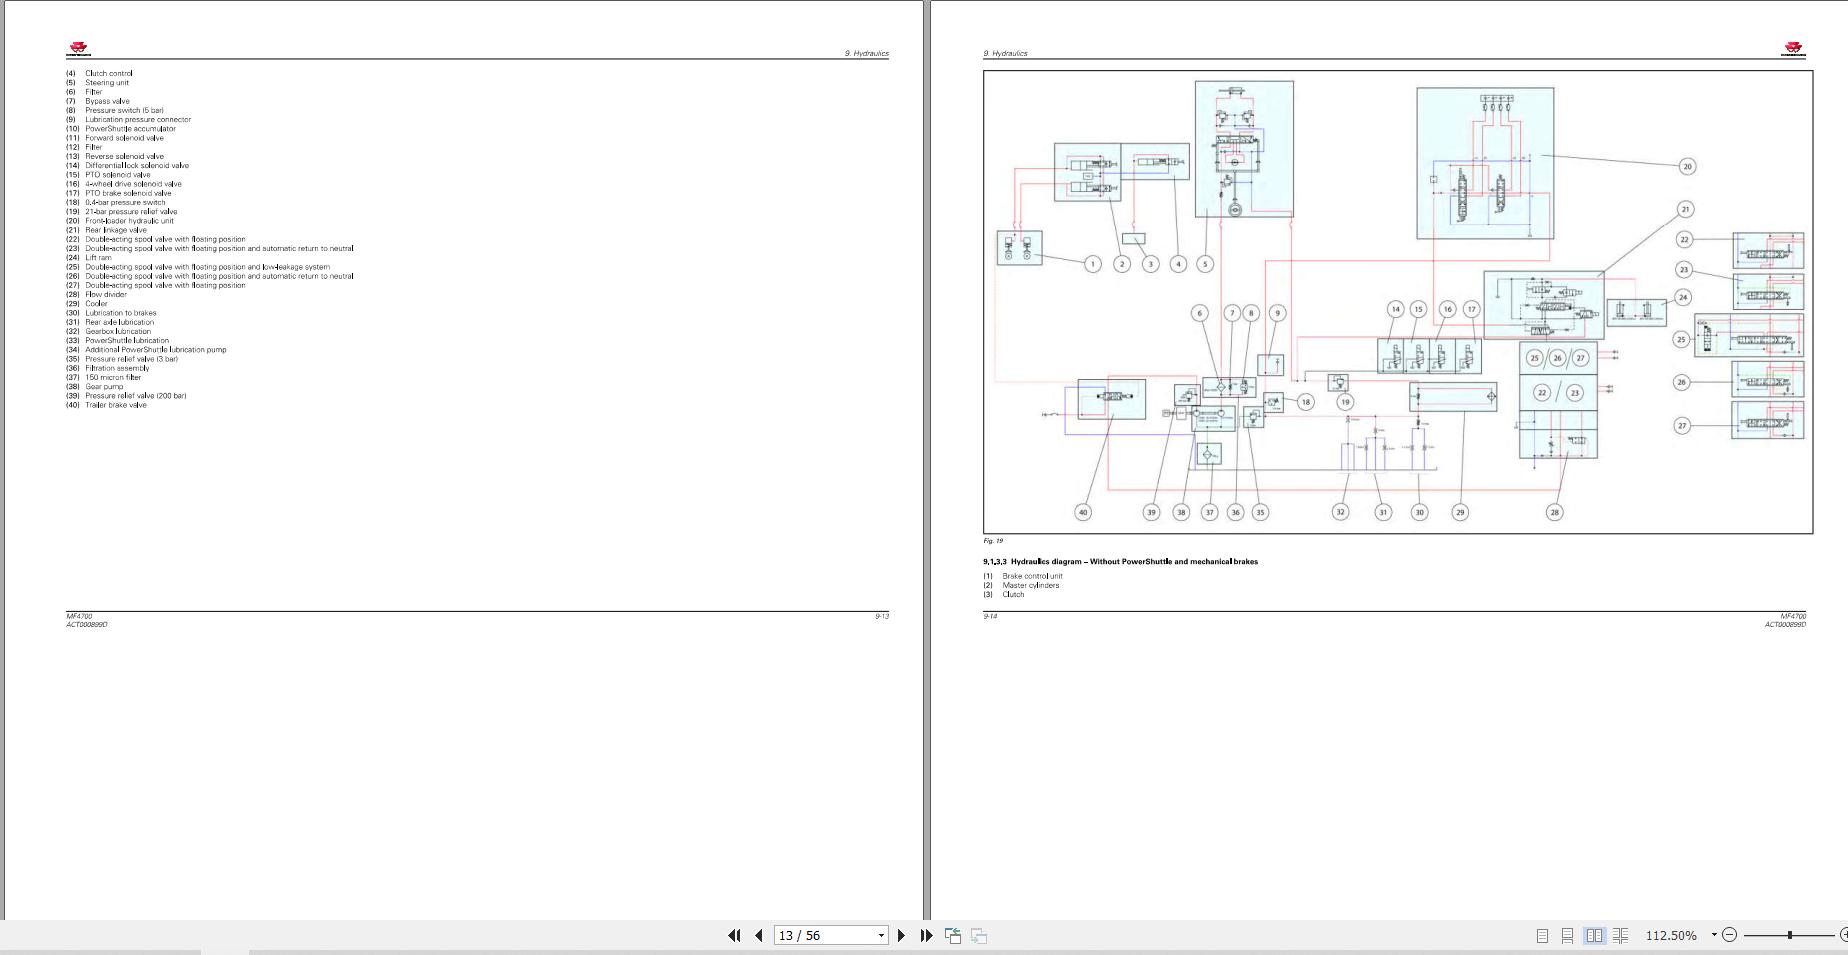Open the page number dropdown

click(x=881, y=936)
